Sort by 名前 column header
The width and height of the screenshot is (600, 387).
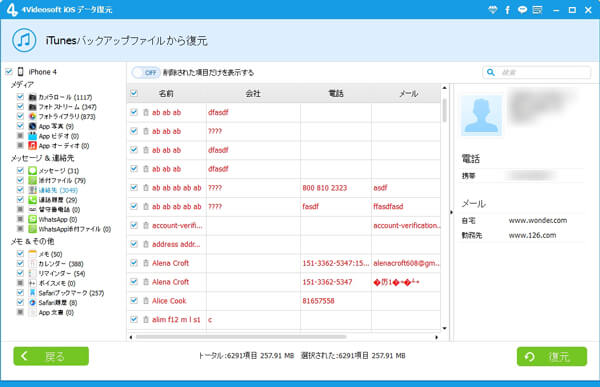166,93
